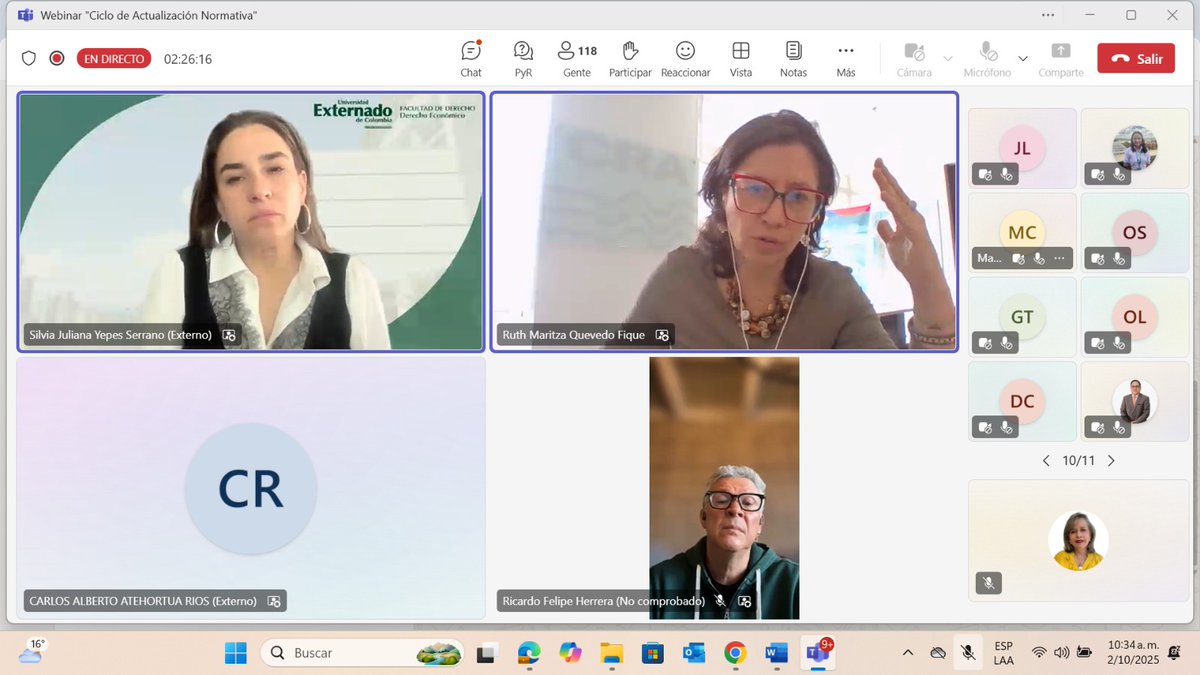Open Google Chrome from taskbar
Screen dimensions: 1200x675
[x=735, y=653]
